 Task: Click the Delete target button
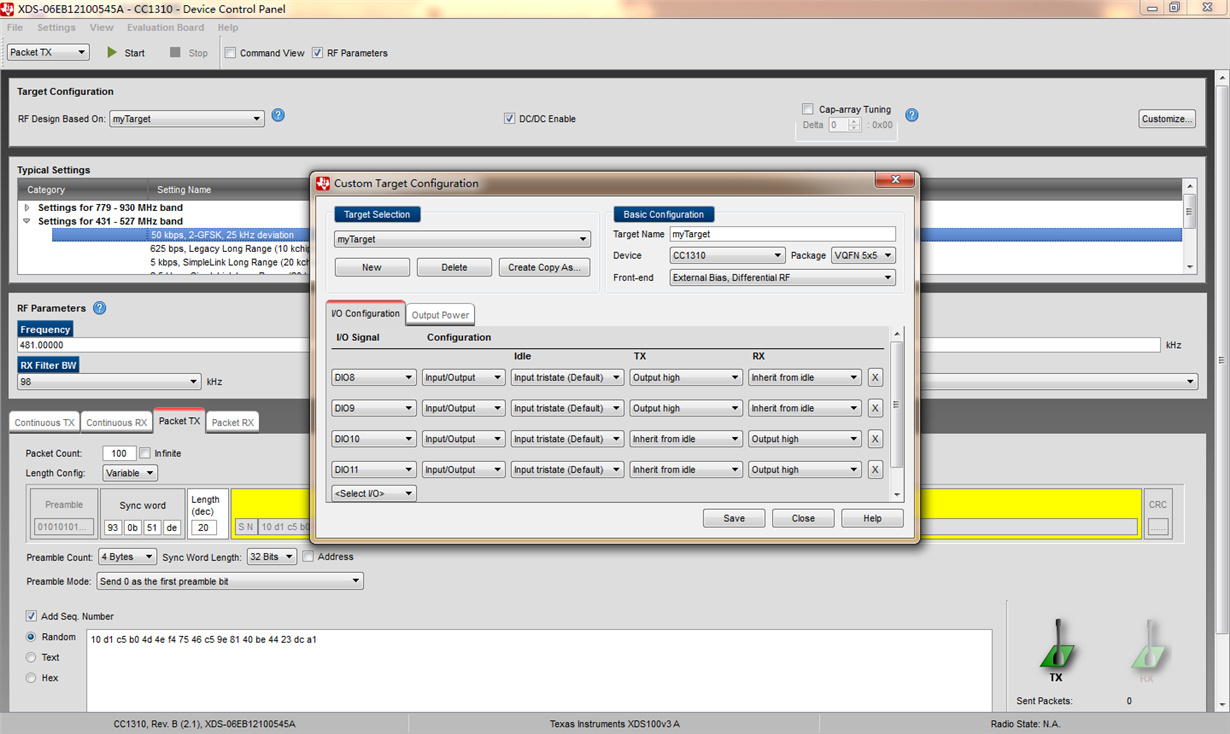click(x=454, y=267)
